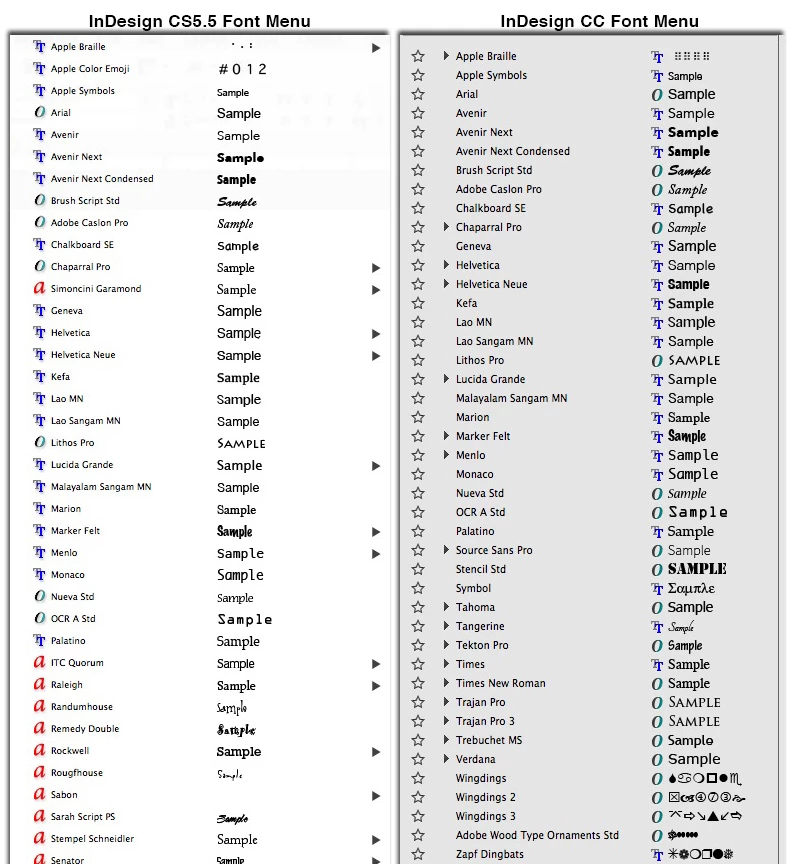Screen dimensions: 792x864
Task: Star the Verdana font in CC menu
Action: click(418, 759)
